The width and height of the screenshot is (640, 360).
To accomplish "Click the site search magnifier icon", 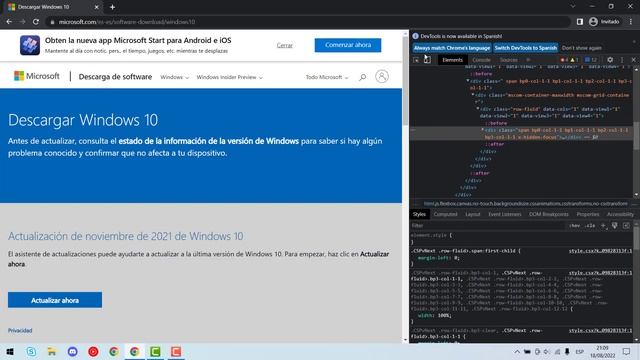I will pyautogui.click(x=362, y=77).
